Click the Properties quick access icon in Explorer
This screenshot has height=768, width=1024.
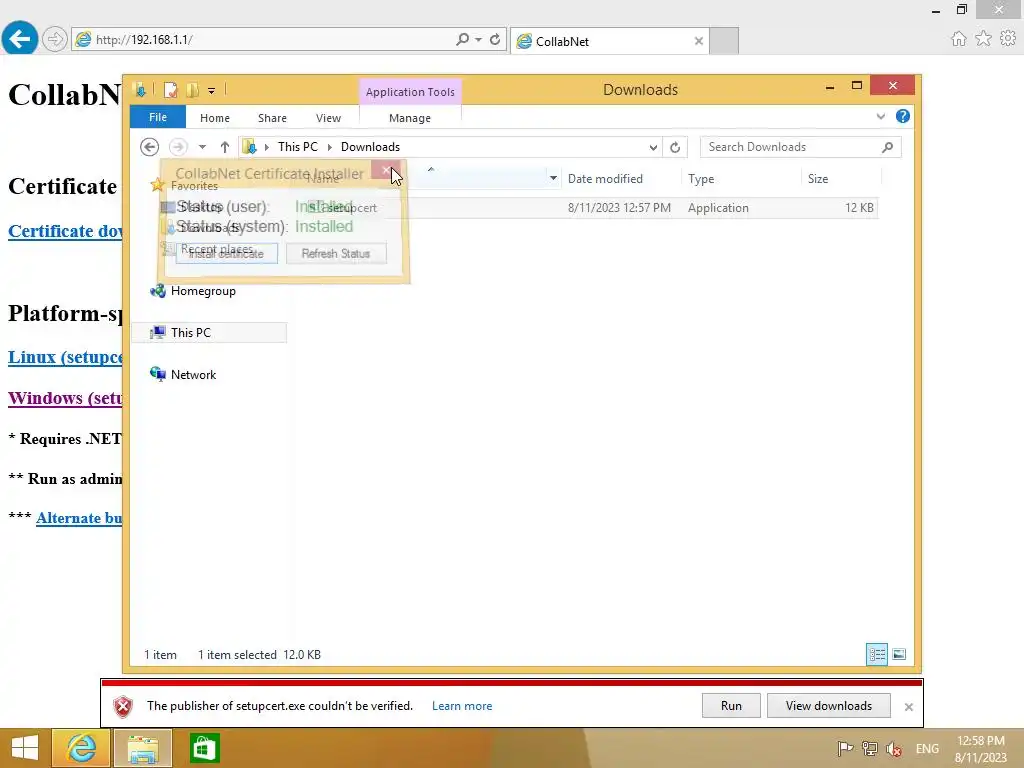(170, 90)
